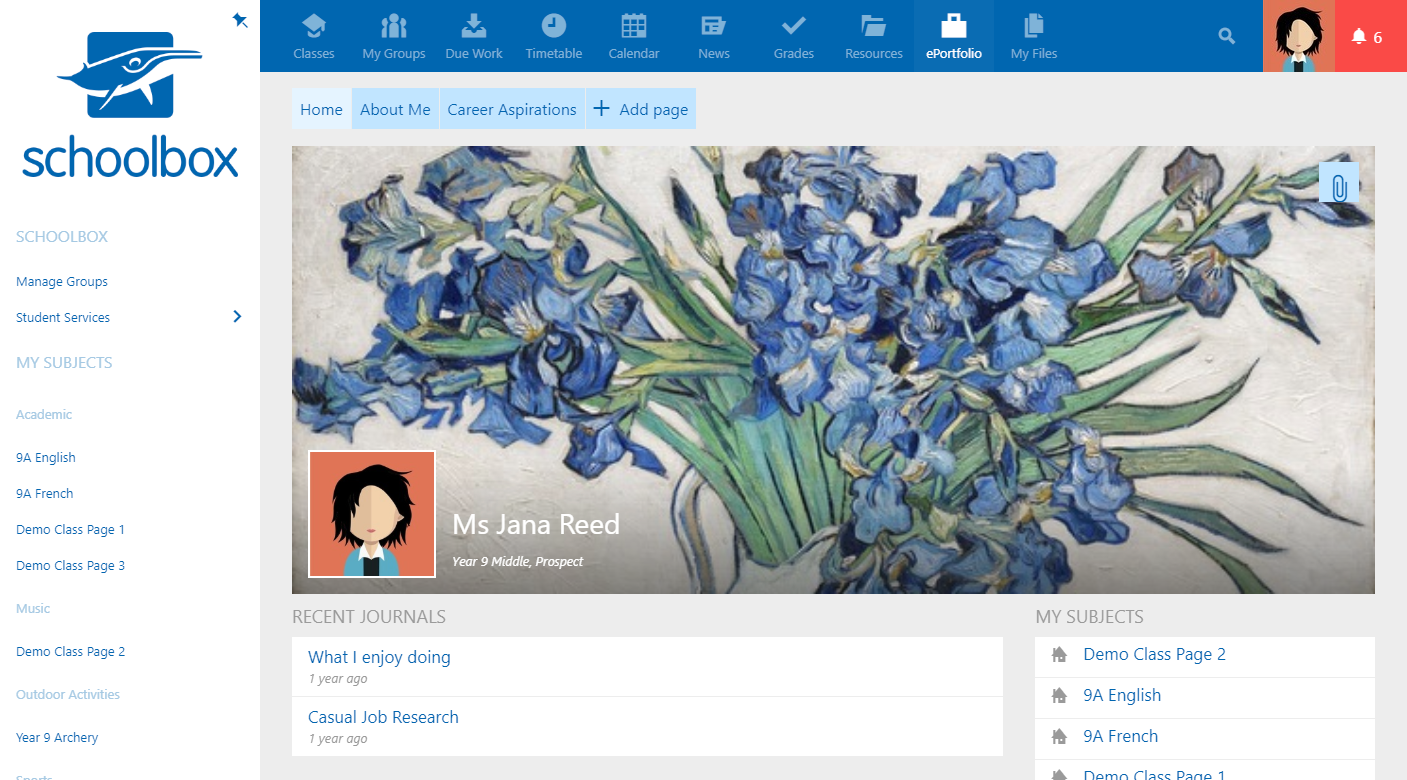
Task: Click the RECENT JOURNALS heading
Action: pos(369,617)
